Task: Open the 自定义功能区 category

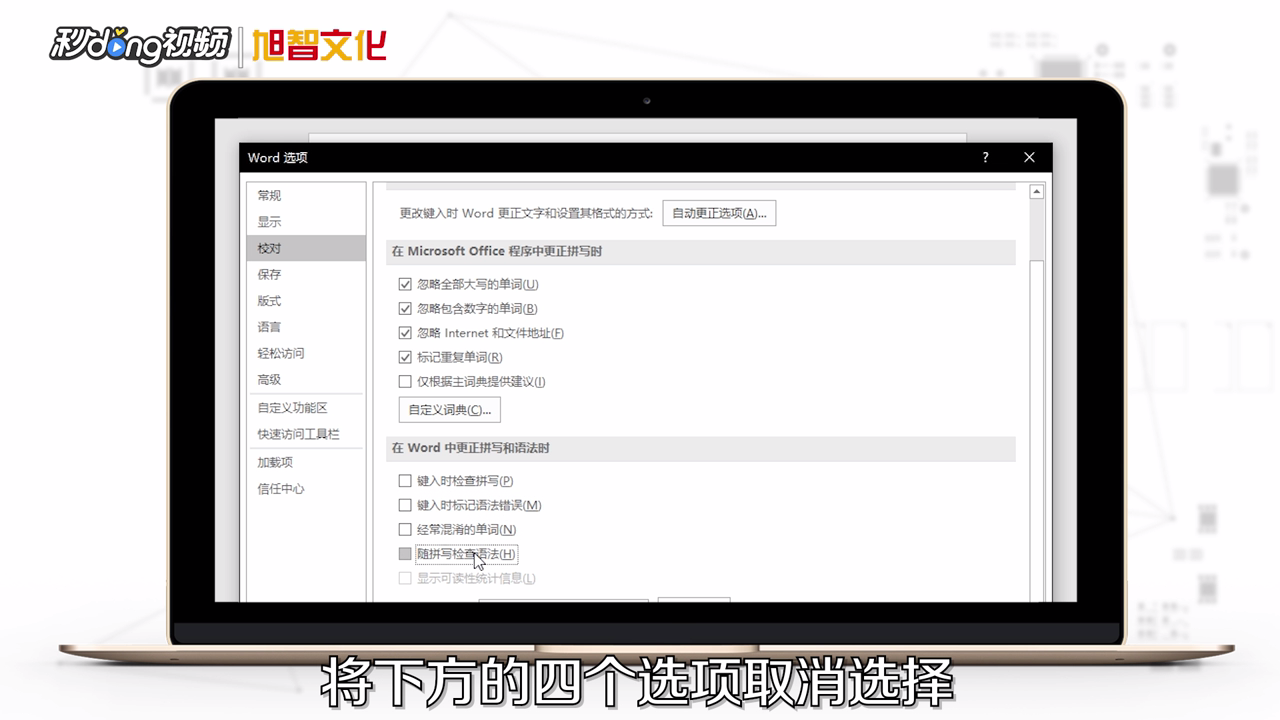Action: [x=305, y=407]
